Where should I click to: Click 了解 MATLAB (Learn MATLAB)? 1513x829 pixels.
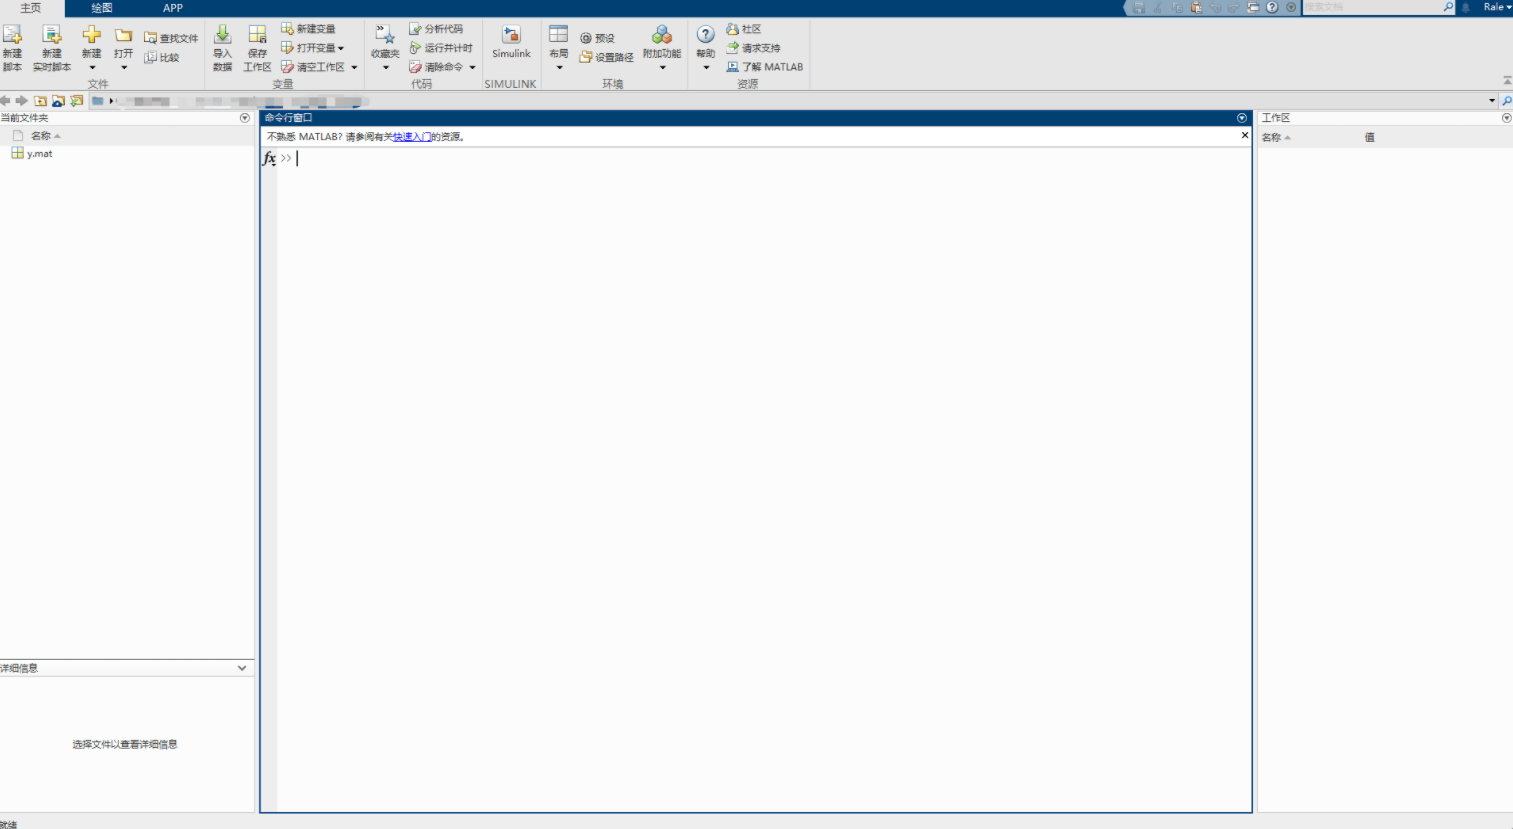(764, 67)
